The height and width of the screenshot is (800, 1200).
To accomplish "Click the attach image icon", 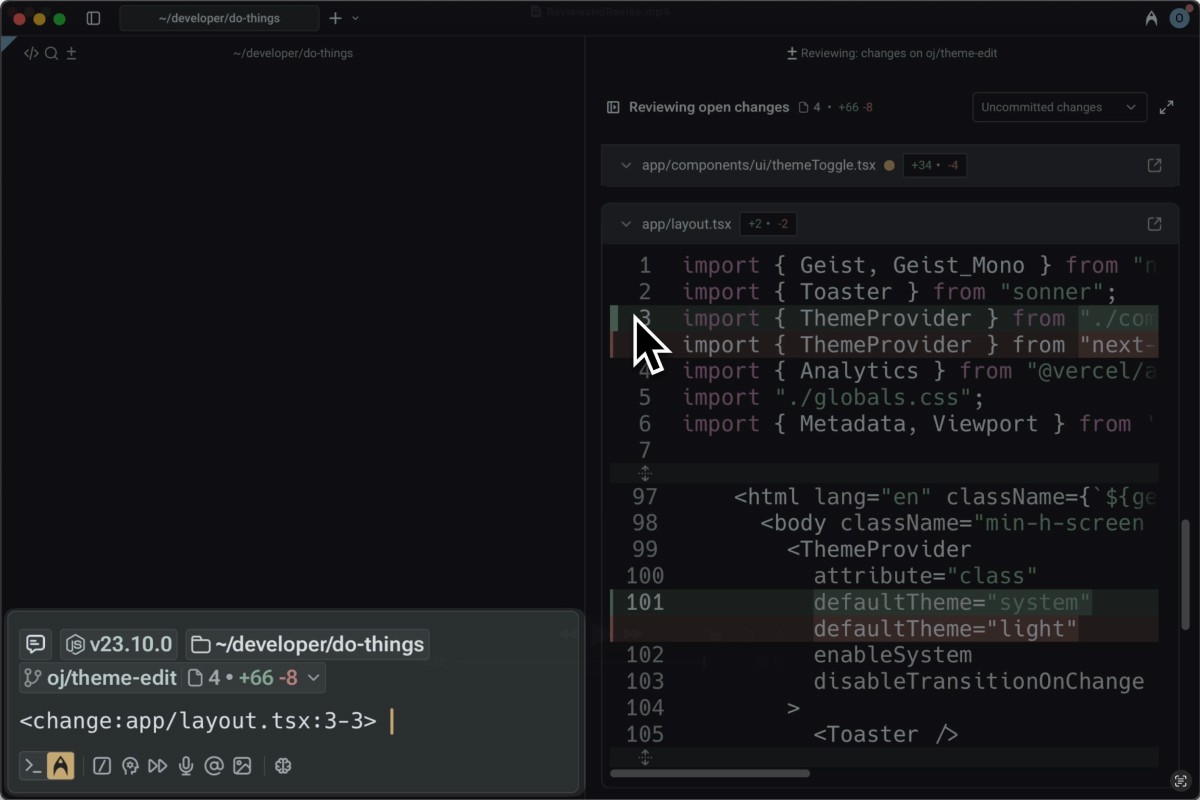I will [242, 766].
